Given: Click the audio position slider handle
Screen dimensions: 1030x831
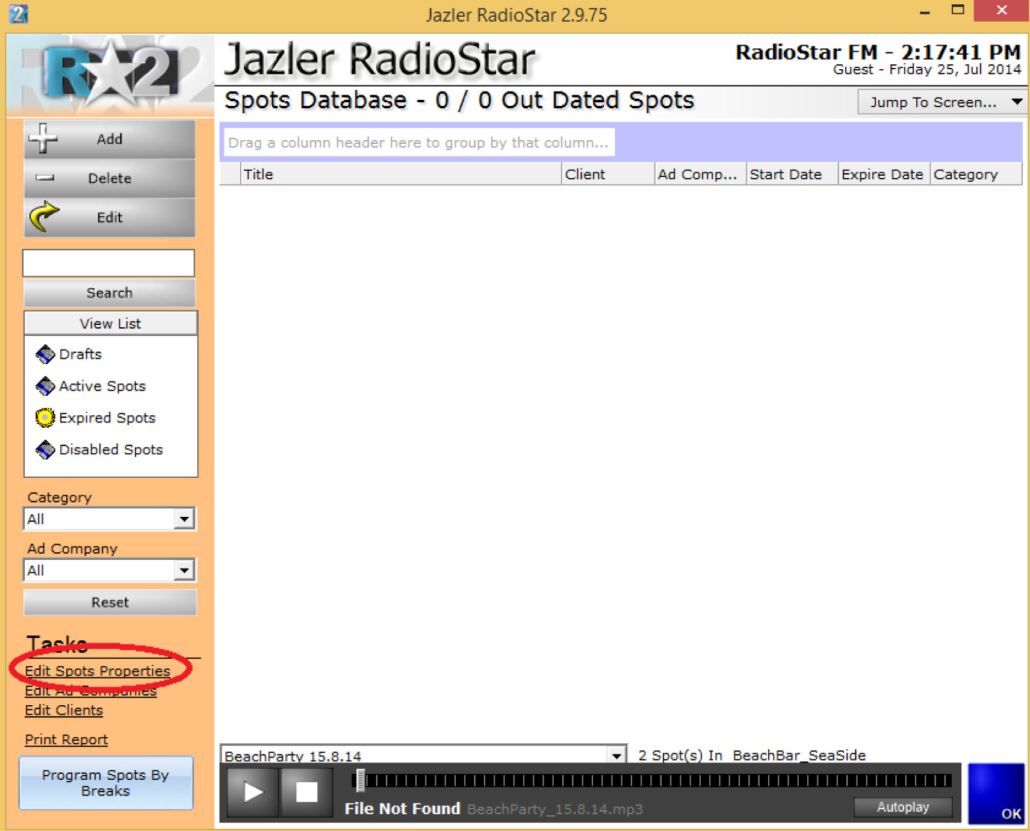Looking at the screenshot, I should coord(361,780).
